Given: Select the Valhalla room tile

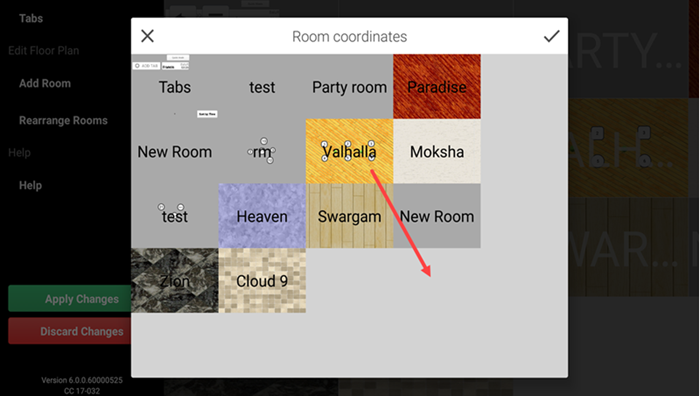Looking at the screenshot, I should (350, 151).
